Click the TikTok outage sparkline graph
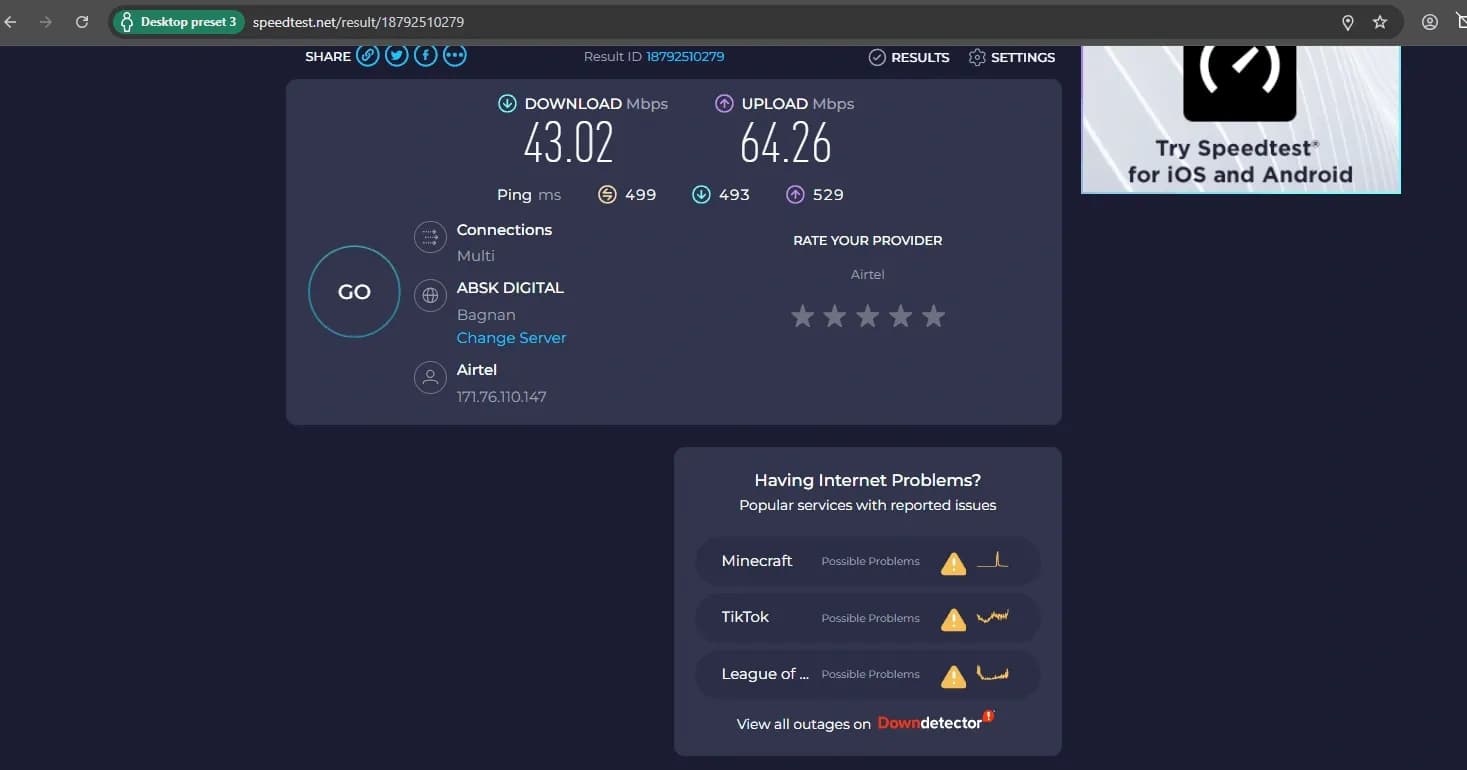Viewport: 1467px width, 770px height. [994, 618]
